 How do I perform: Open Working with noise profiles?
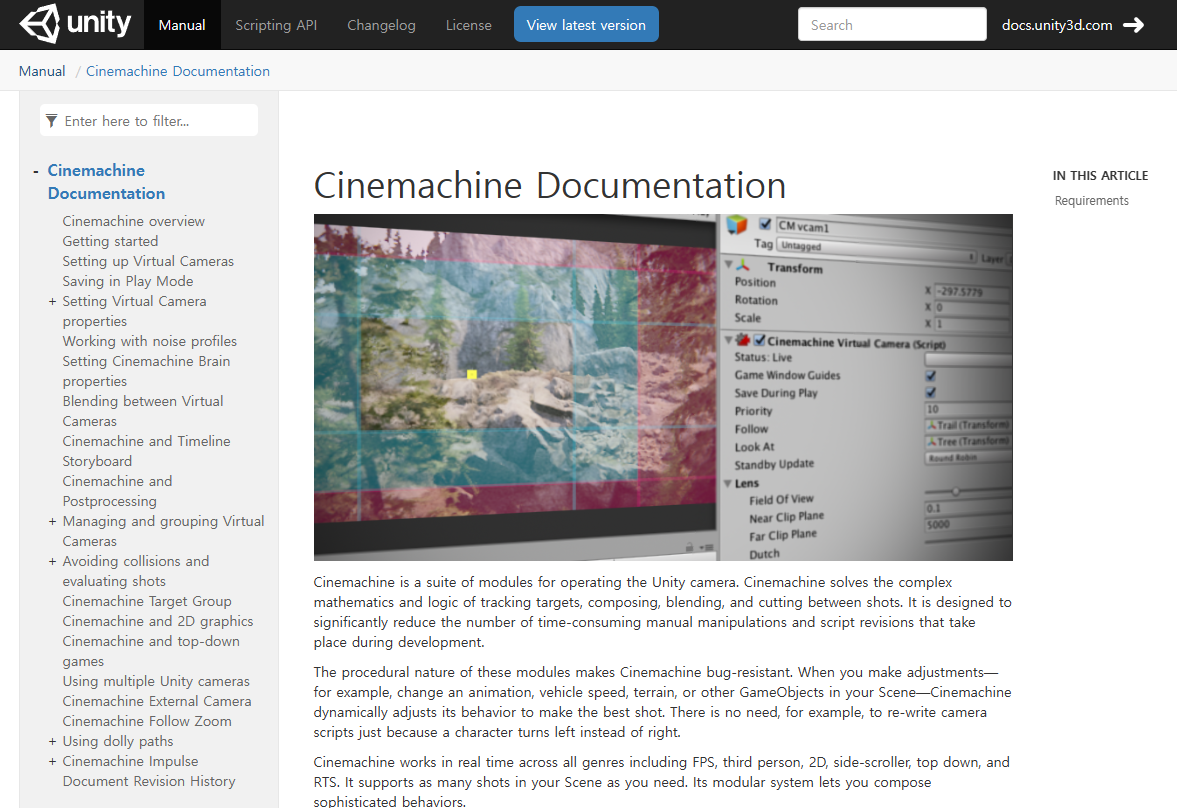pos(149,341)
